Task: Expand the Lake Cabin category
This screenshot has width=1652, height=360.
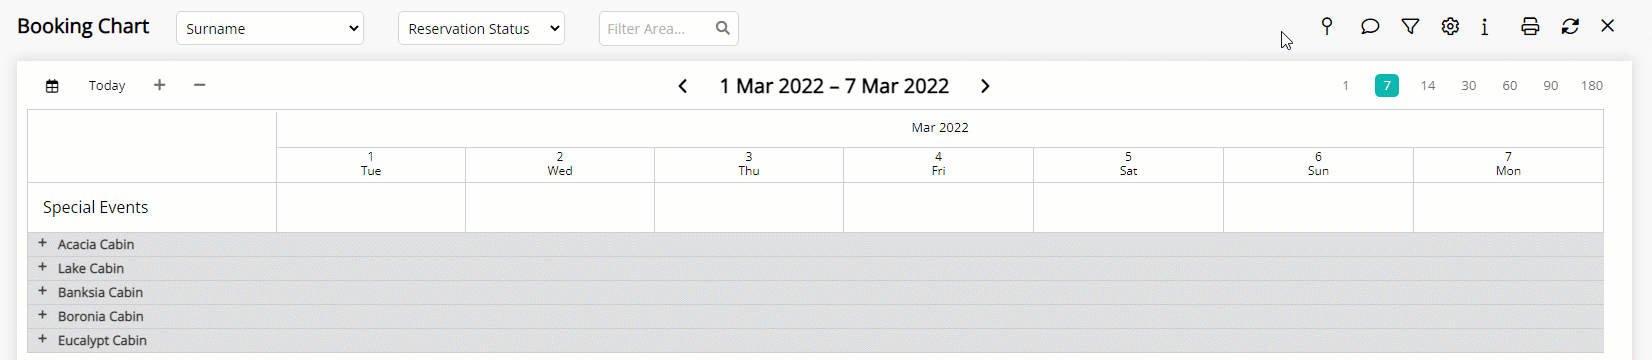Action: point(42,267)
